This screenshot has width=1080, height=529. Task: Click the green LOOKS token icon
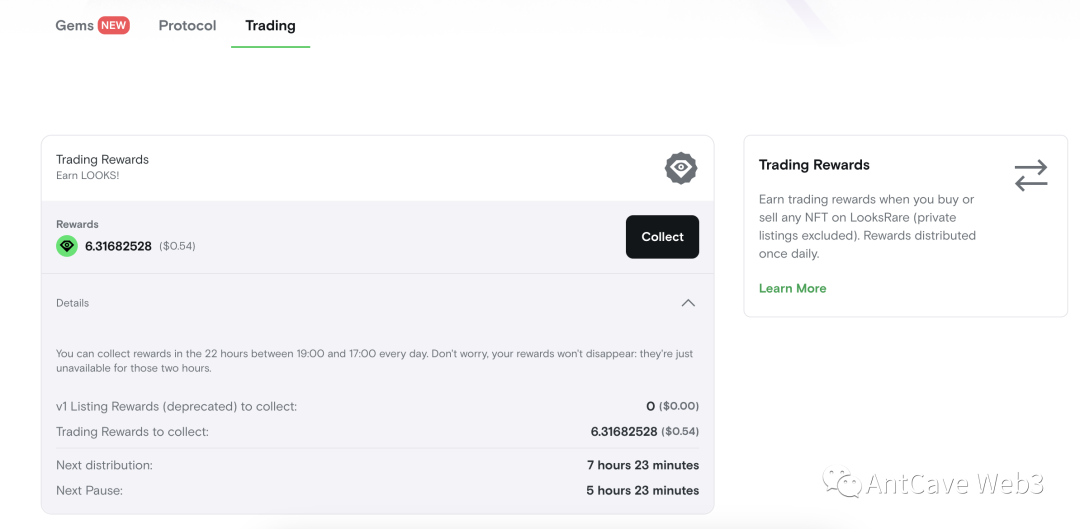point(67,246)
